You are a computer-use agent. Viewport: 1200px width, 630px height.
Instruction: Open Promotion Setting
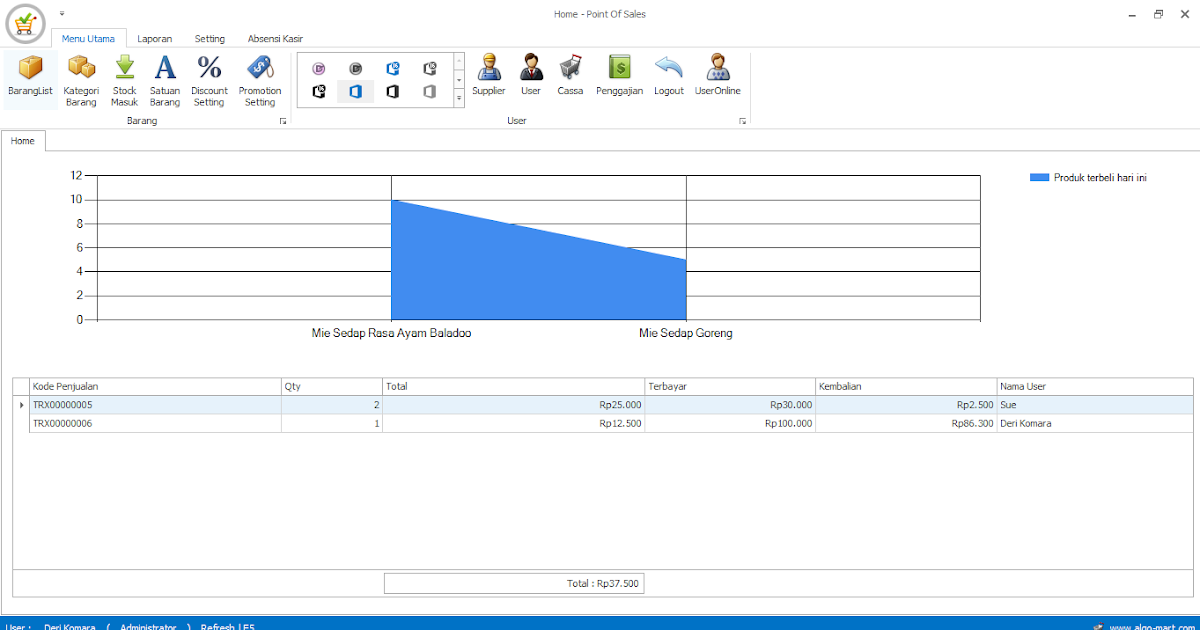(260, 80)
